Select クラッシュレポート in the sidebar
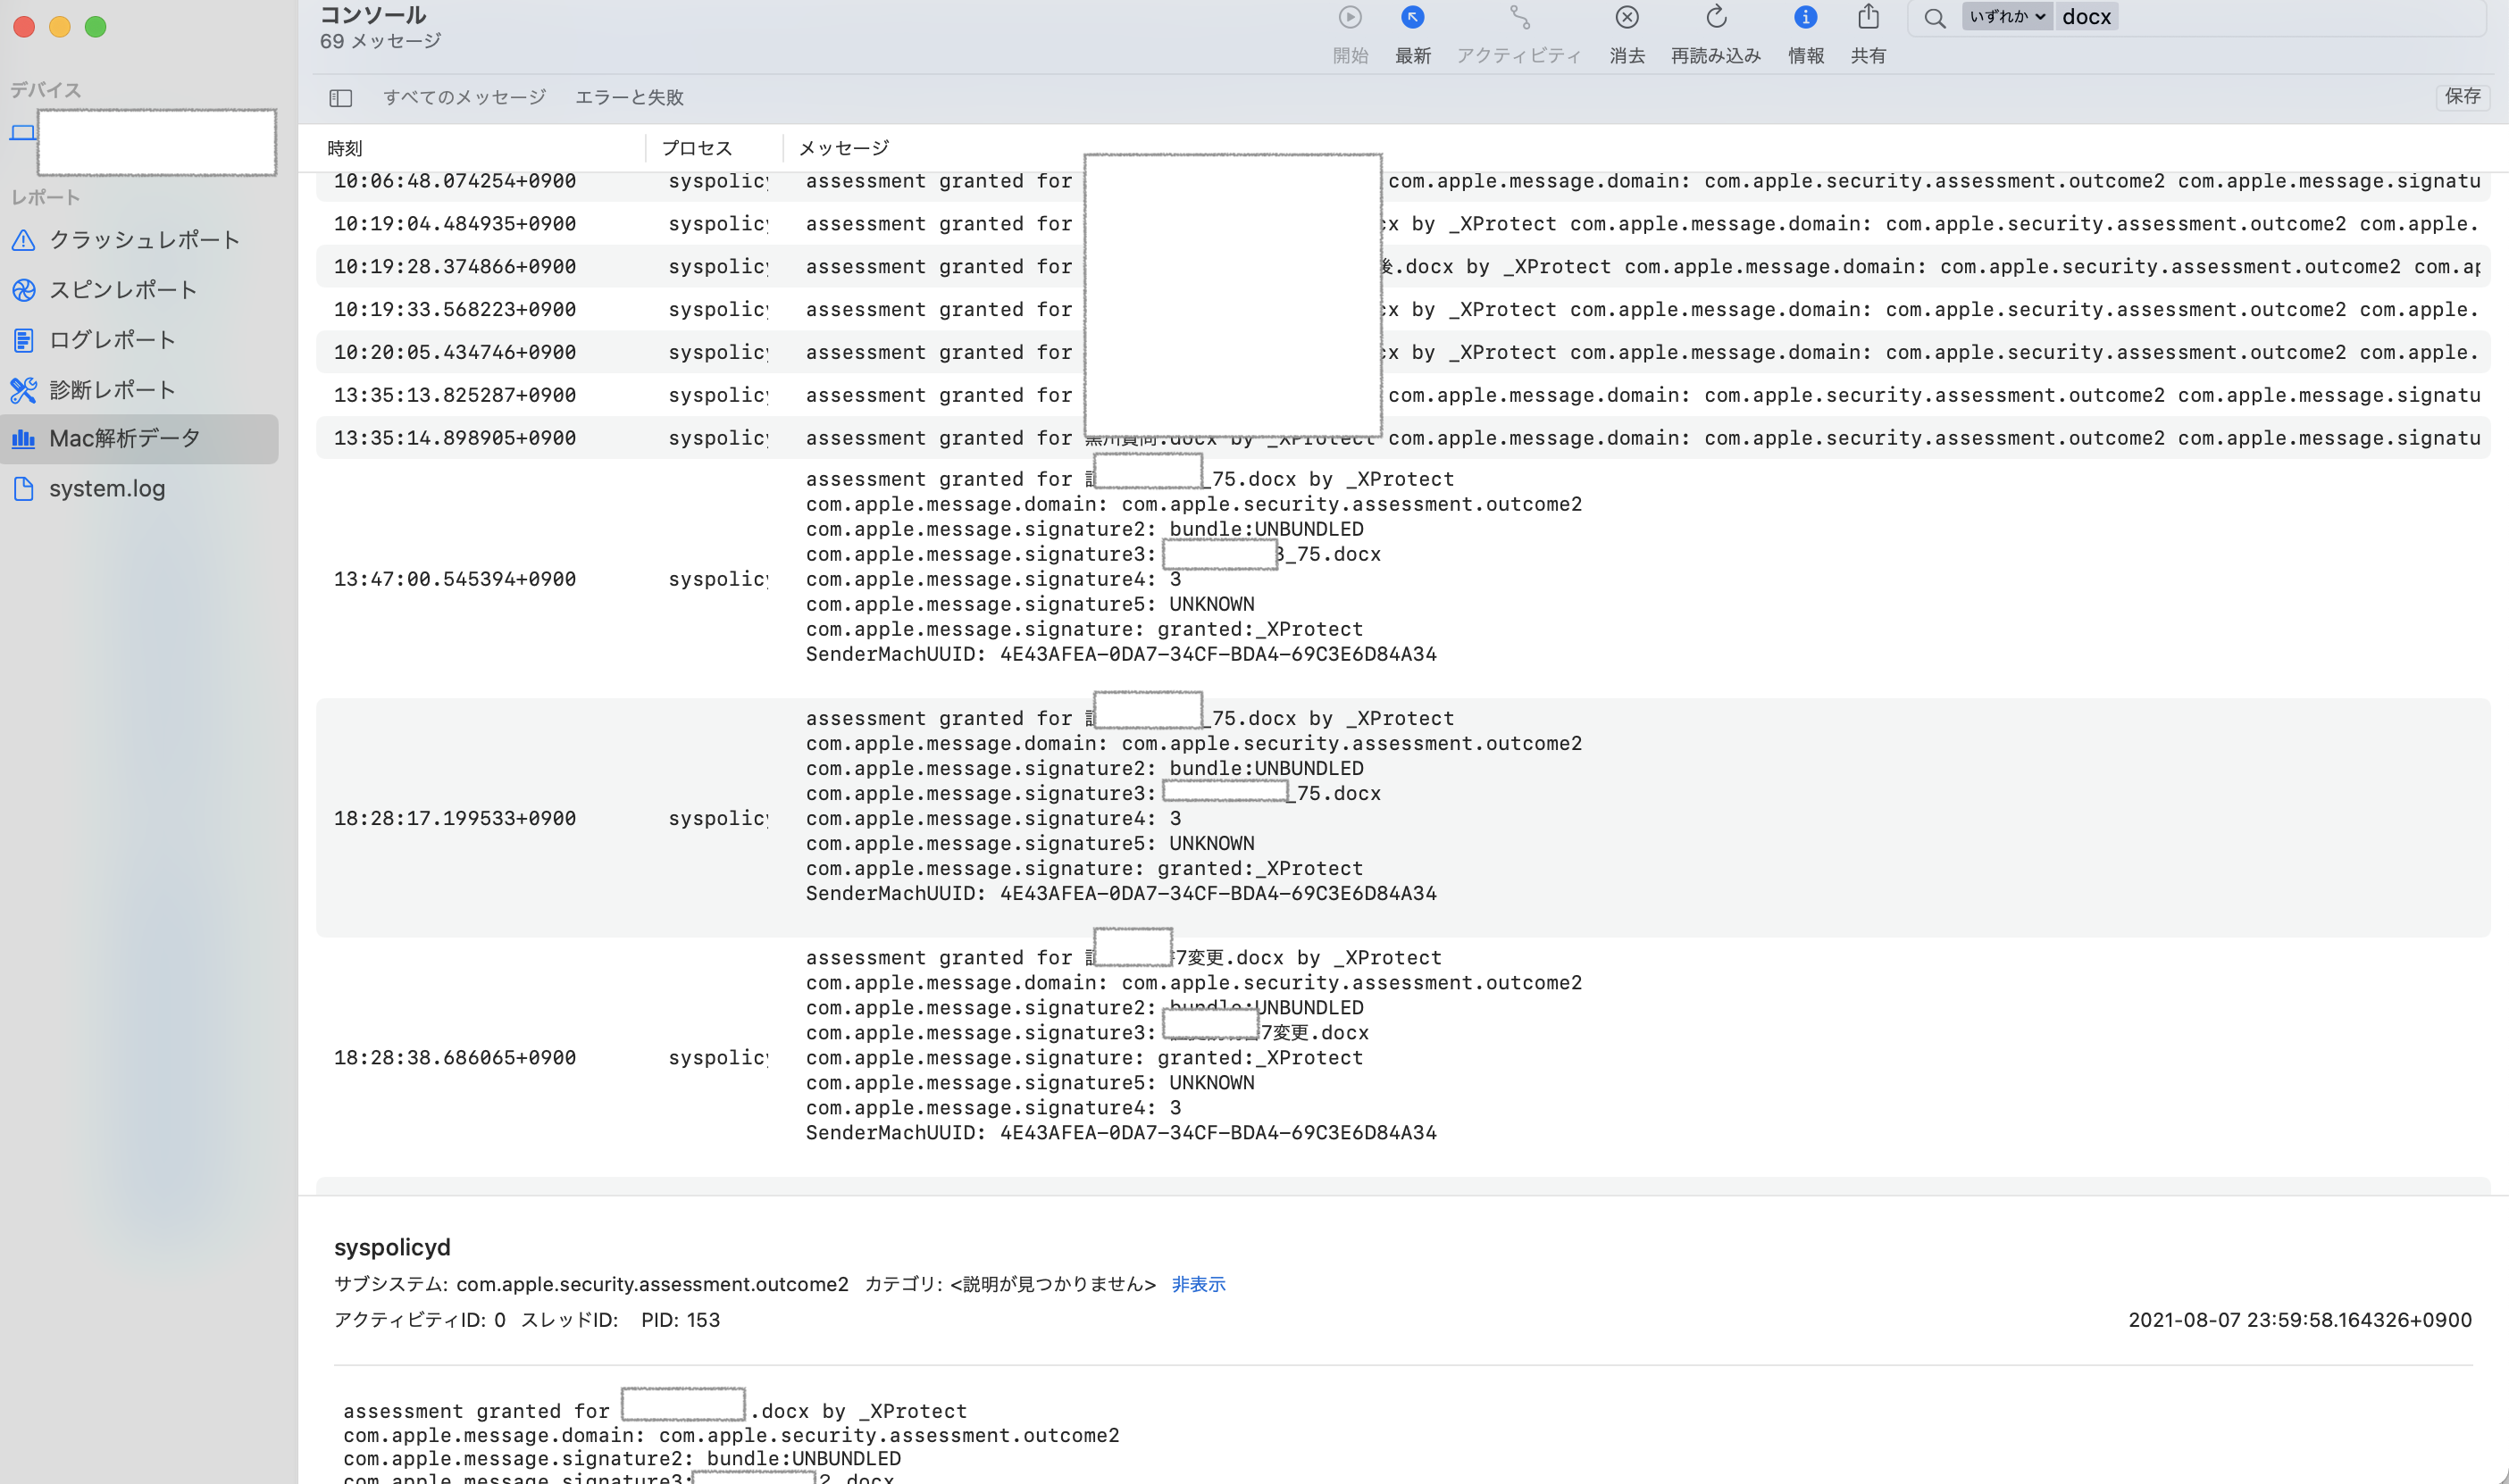 (144, 239)
